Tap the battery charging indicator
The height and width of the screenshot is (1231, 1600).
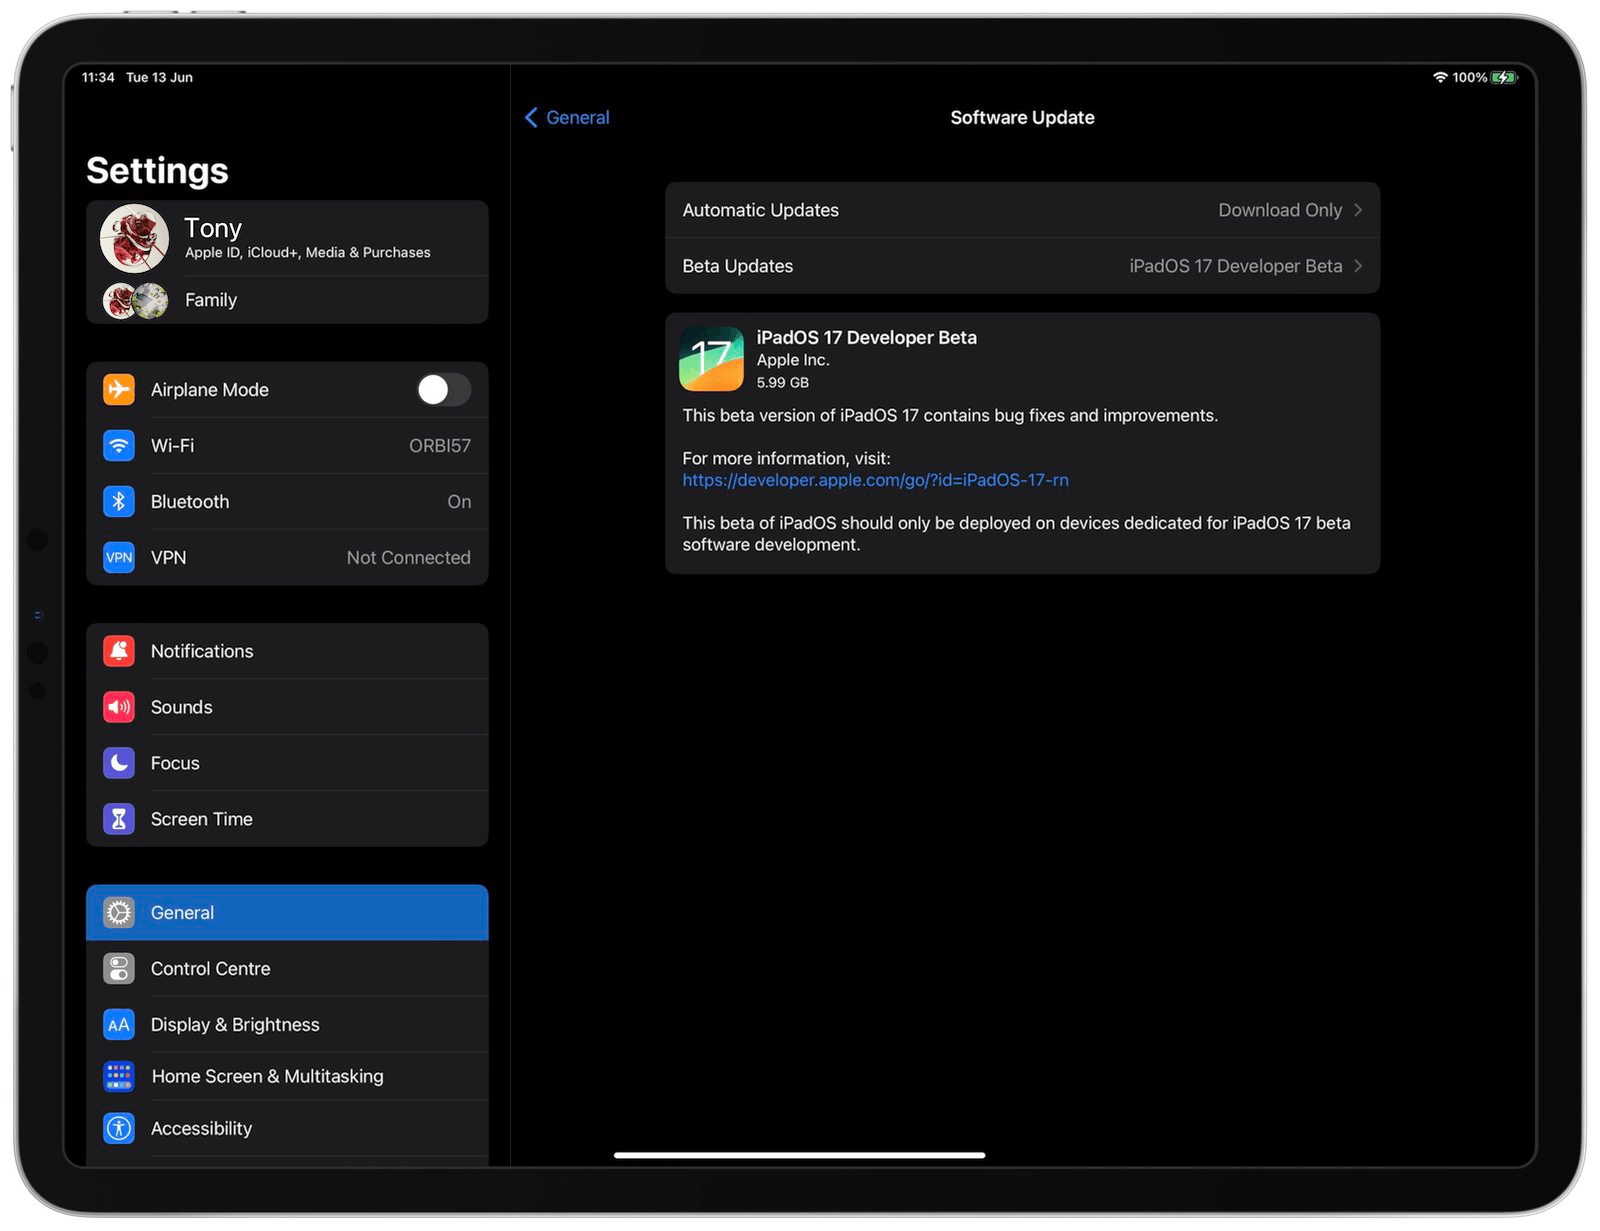click(x=1504, y=77)
